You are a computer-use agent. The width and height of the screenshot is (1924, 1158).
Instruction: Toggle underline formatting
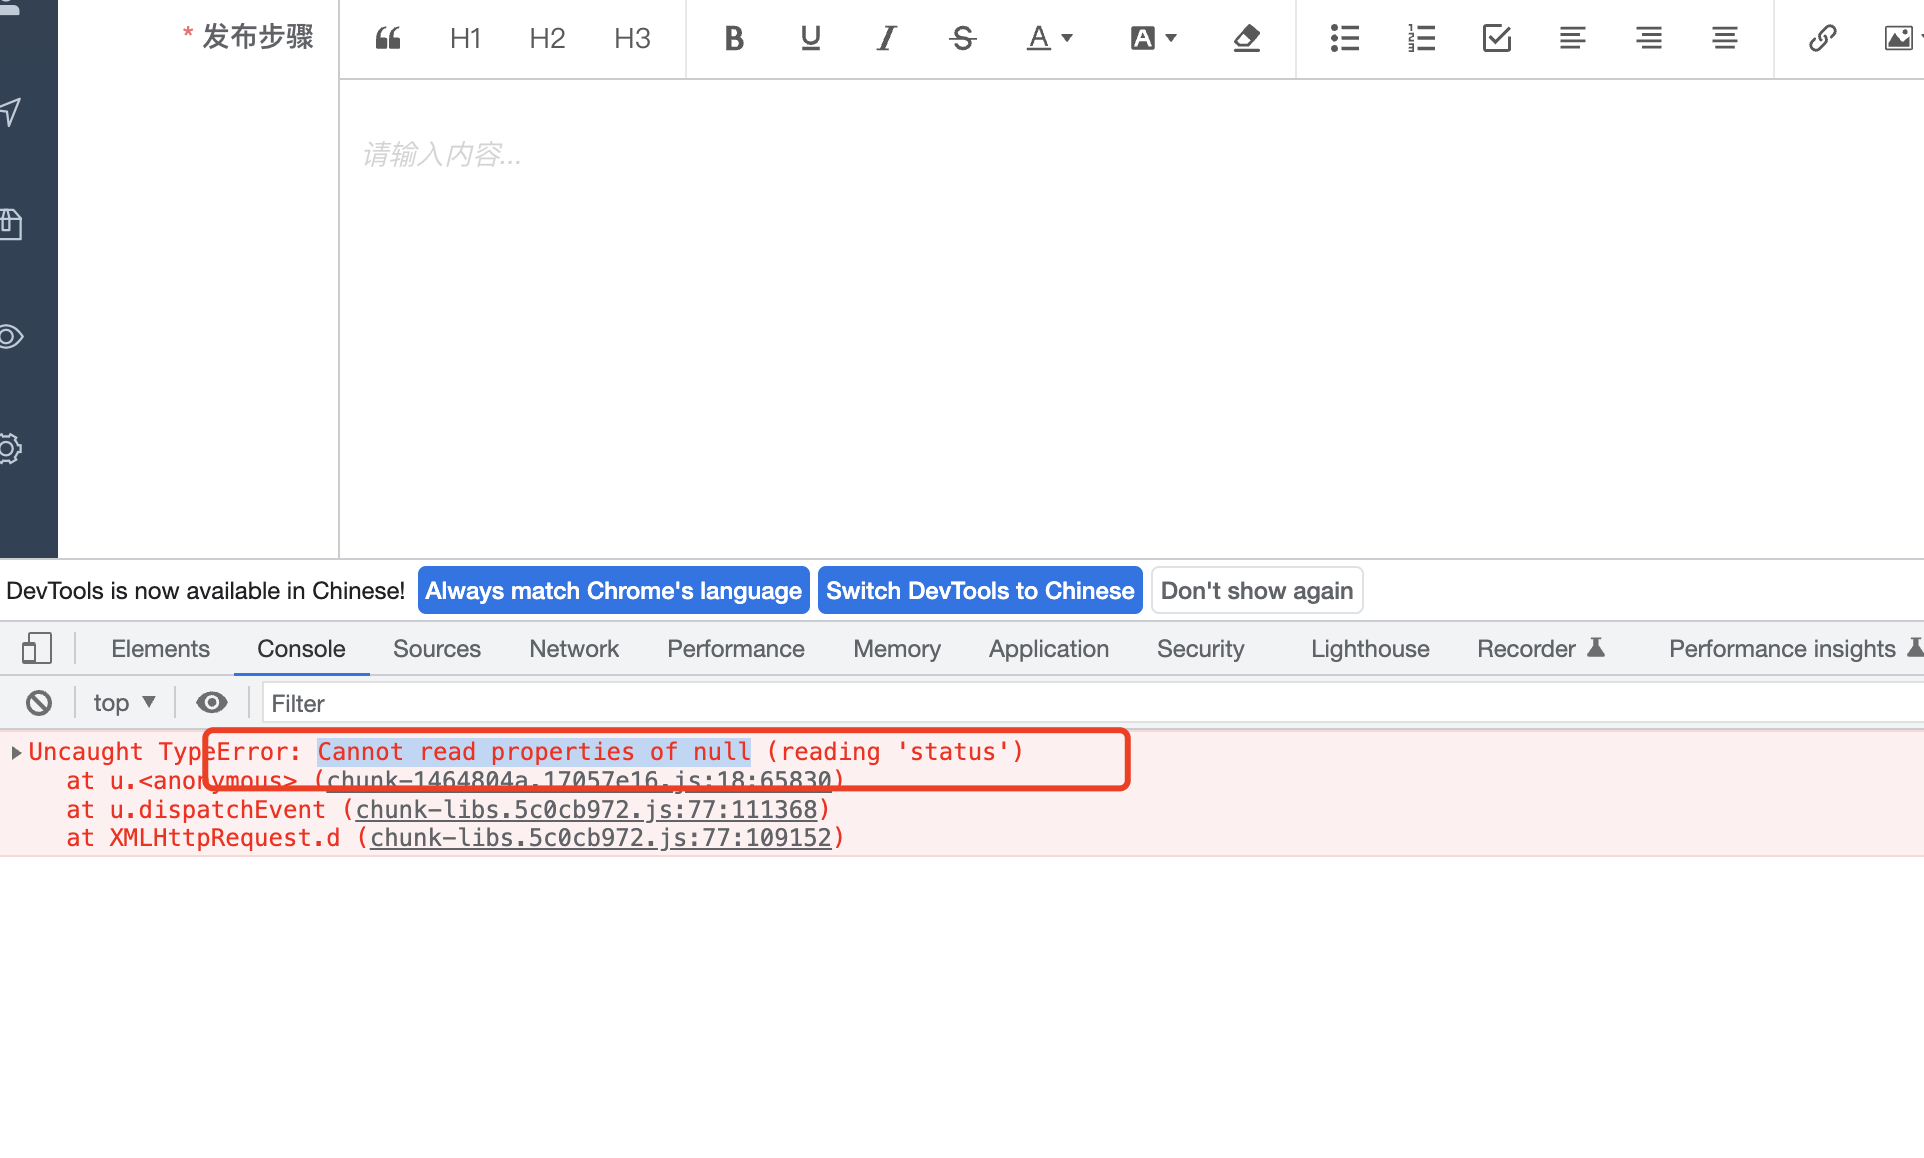click(x=809, y=38)
